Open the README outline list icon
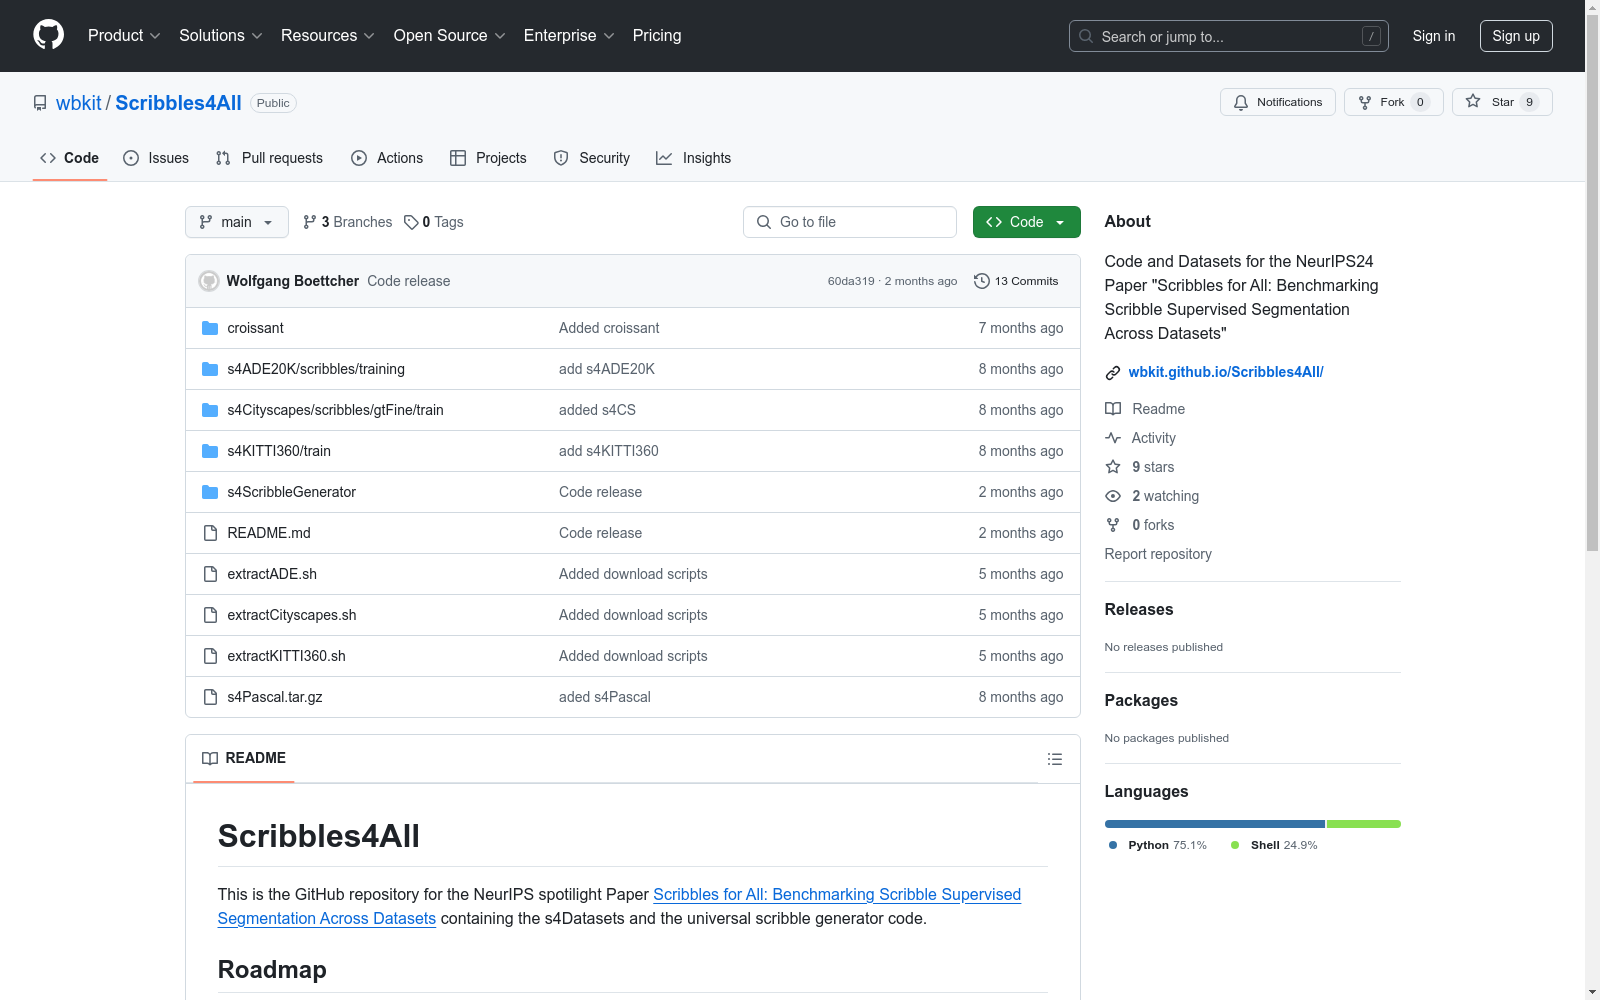Viewport: 1600px width, 1000px height. 1055,759
